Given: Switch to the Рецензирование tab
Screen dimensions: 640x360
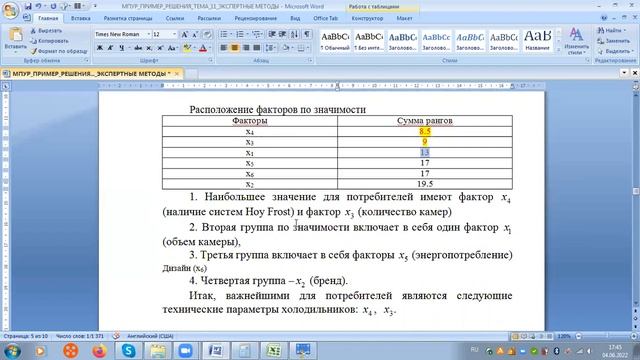Looking at the screenshot, I should pyautogui.click(x=256, y=18).
